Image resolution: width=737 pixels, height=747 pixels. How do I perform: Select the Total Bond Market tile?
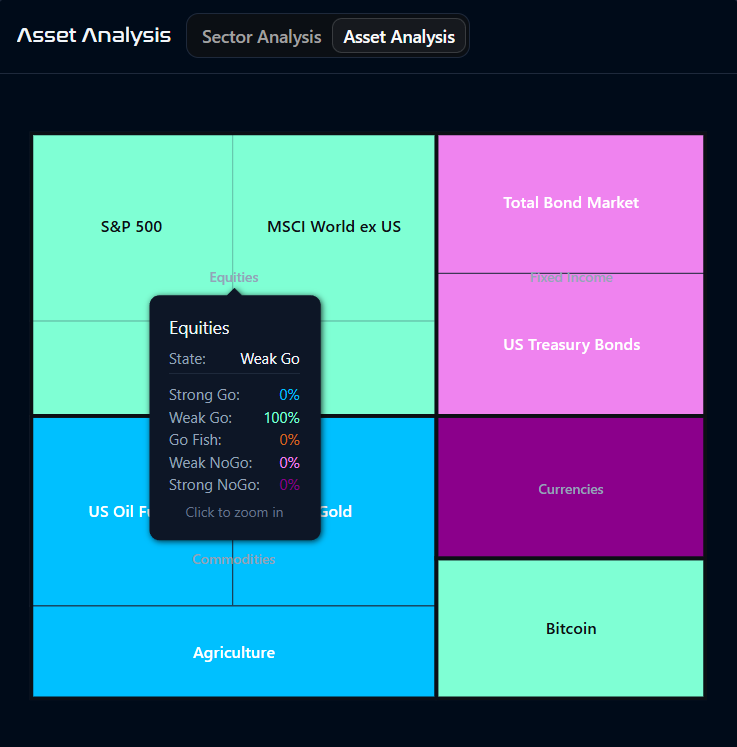pyautogui.click(x=571, y=203)
